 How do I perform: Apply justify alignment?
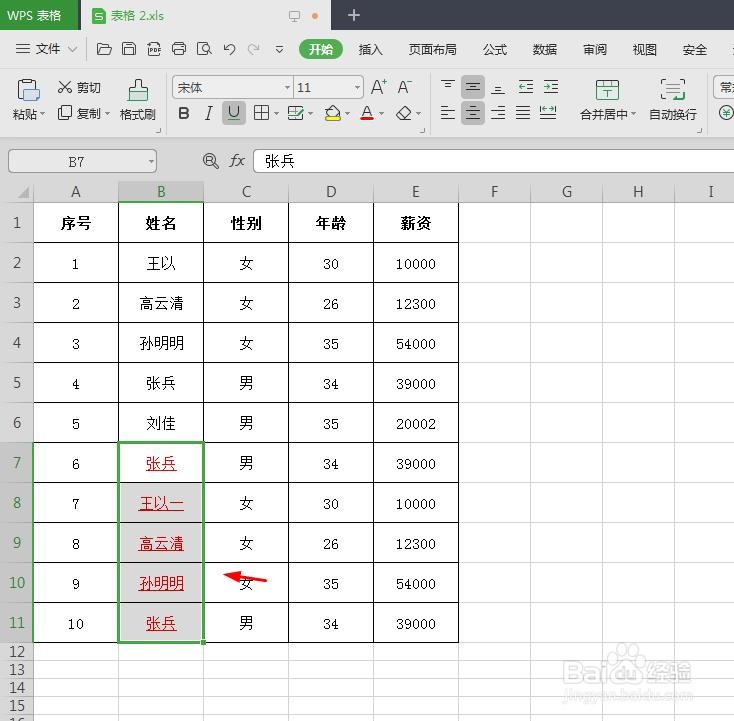(x=523, y=113)
